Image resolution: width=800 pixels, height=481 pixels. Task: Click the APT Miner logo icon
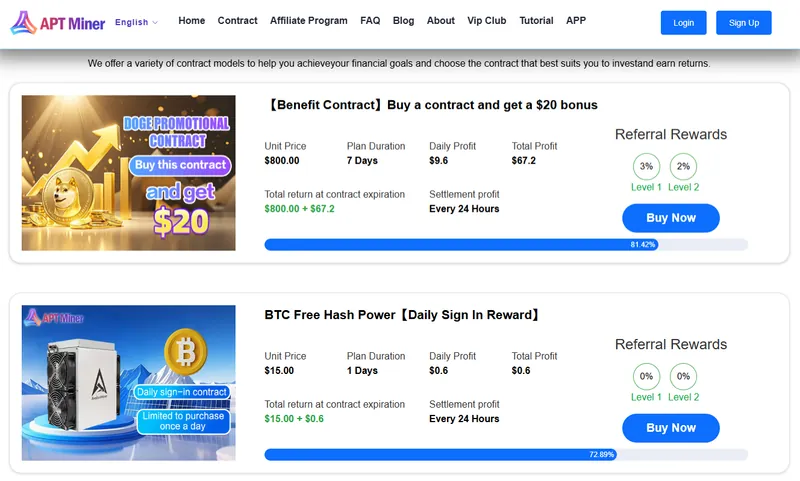(23, 22)
